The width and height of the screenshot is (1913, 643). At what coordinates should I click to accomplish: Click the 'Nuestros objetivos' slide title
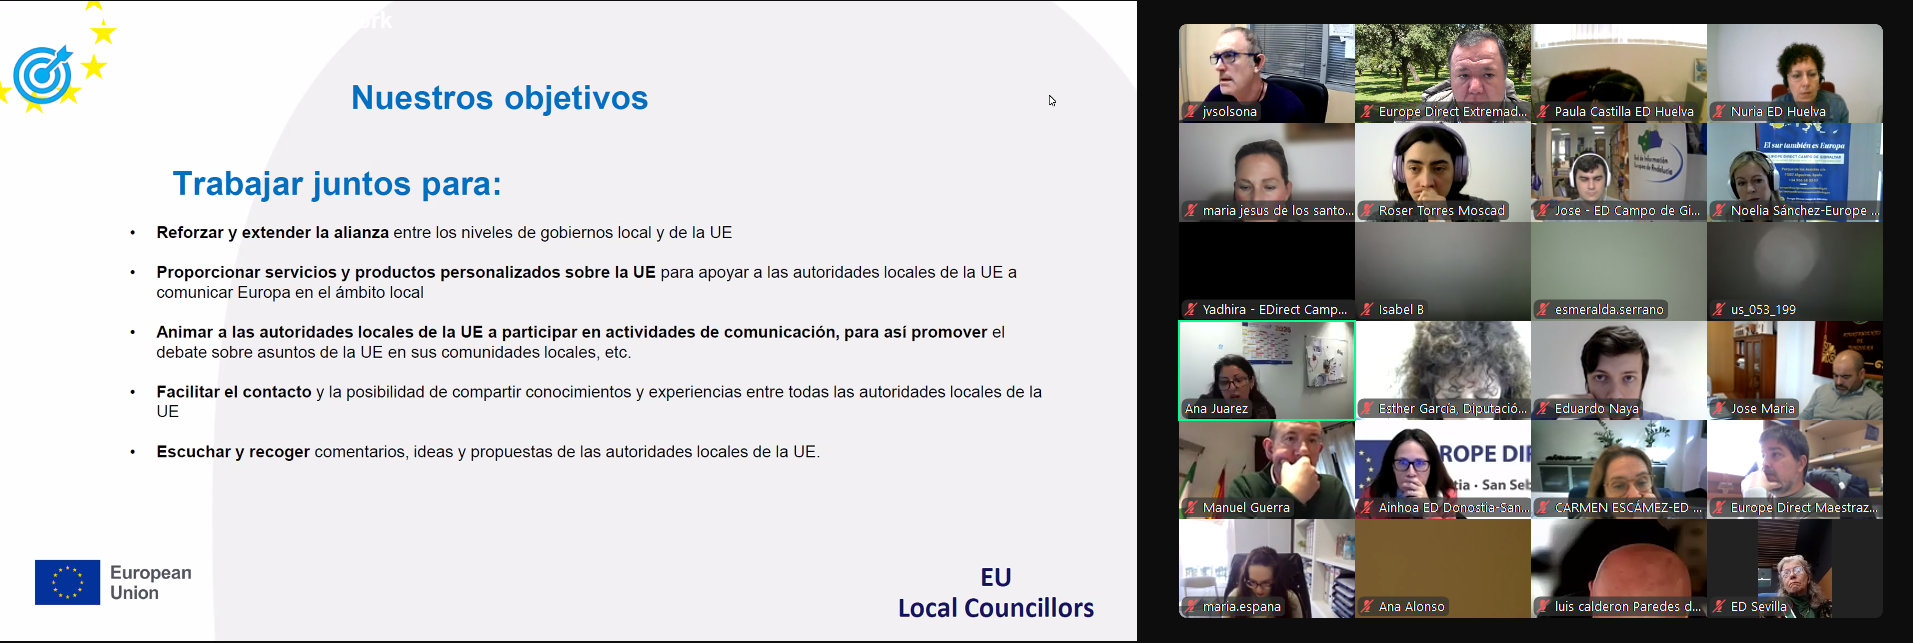pyautogui.click(x=499, y=98)
